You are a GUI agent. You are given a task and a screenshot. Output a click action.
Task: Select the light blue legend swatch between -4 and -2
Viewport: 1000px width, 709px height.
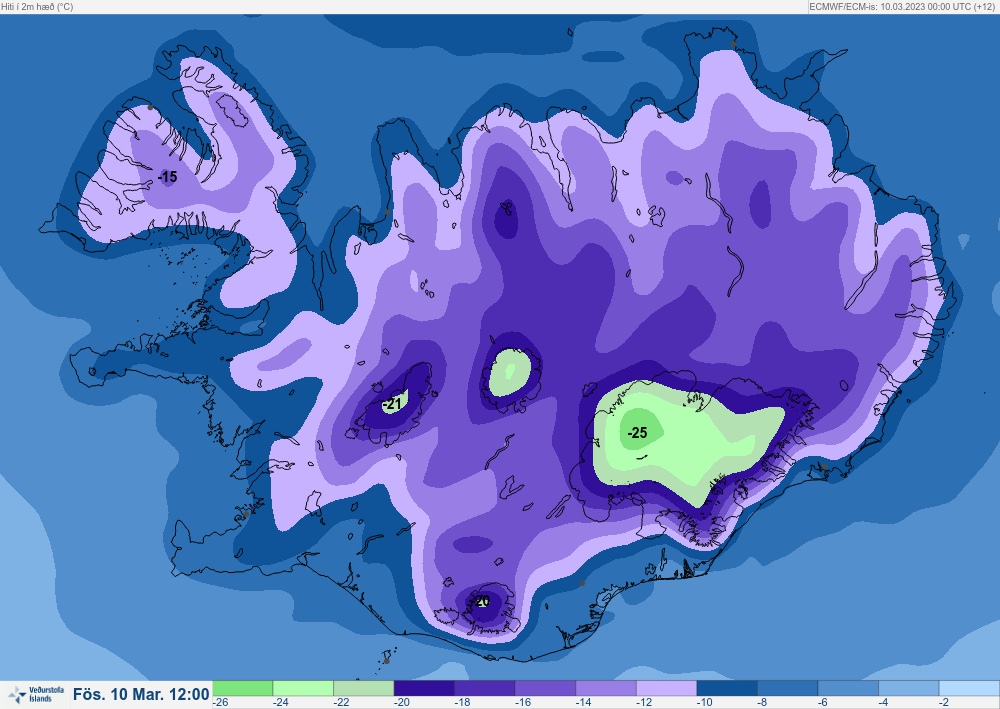[x=909, y=689]
